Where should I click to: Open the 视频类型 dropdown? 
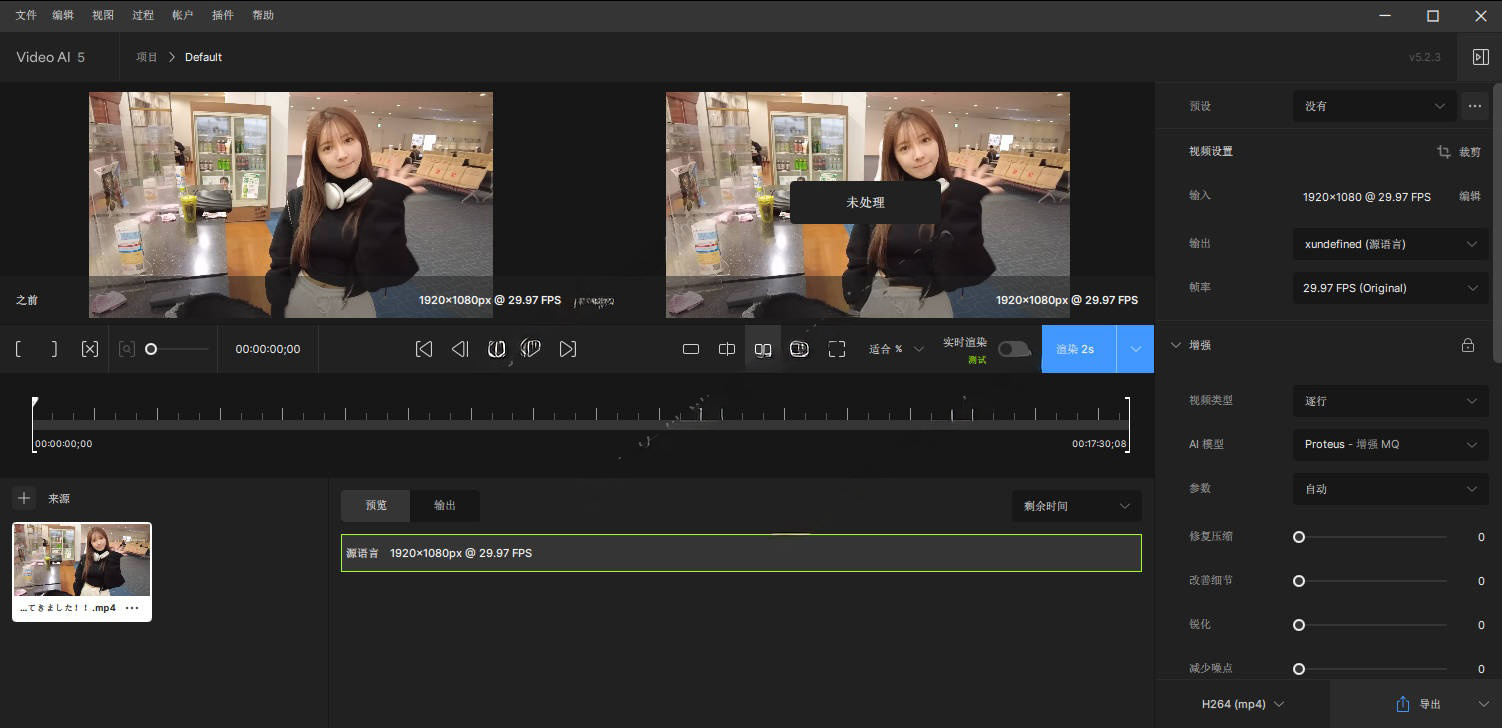1390,401
